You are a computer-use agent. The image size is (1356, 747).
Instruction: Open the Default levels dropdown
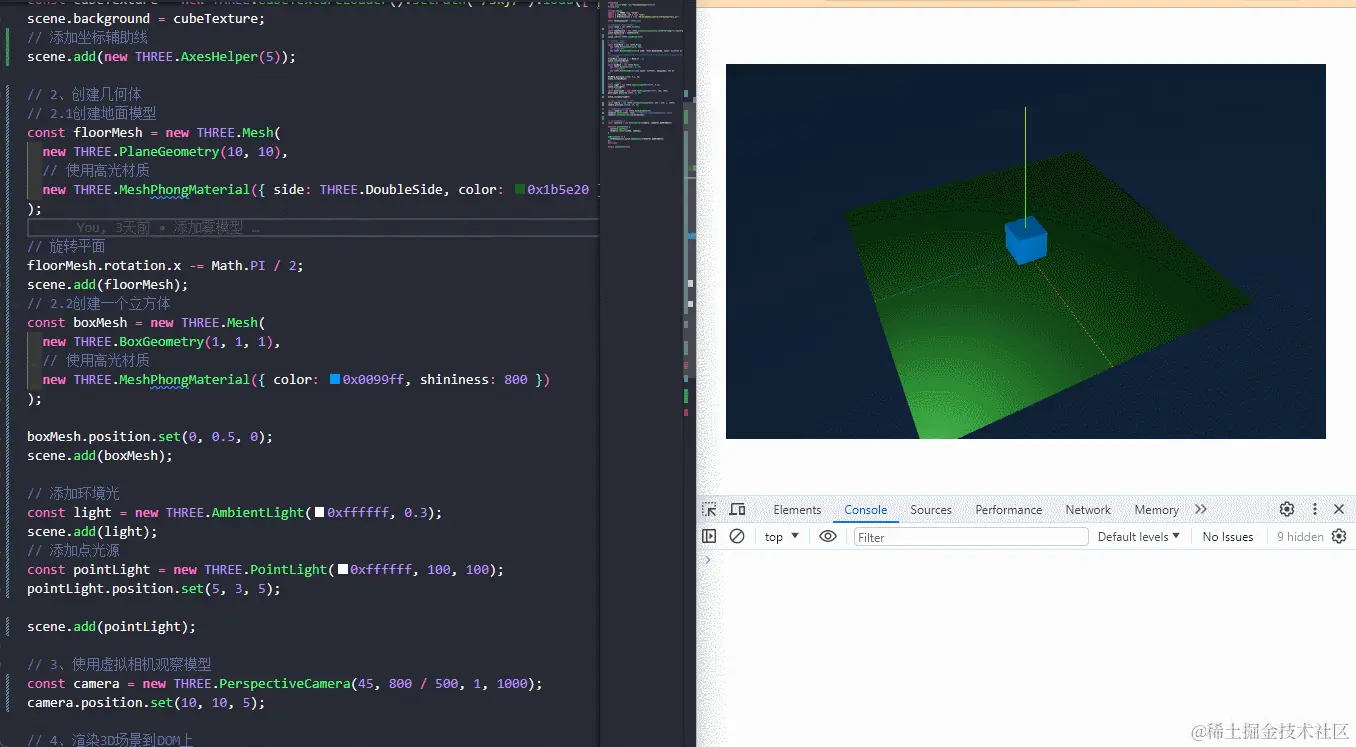(x=1138, y=537)
